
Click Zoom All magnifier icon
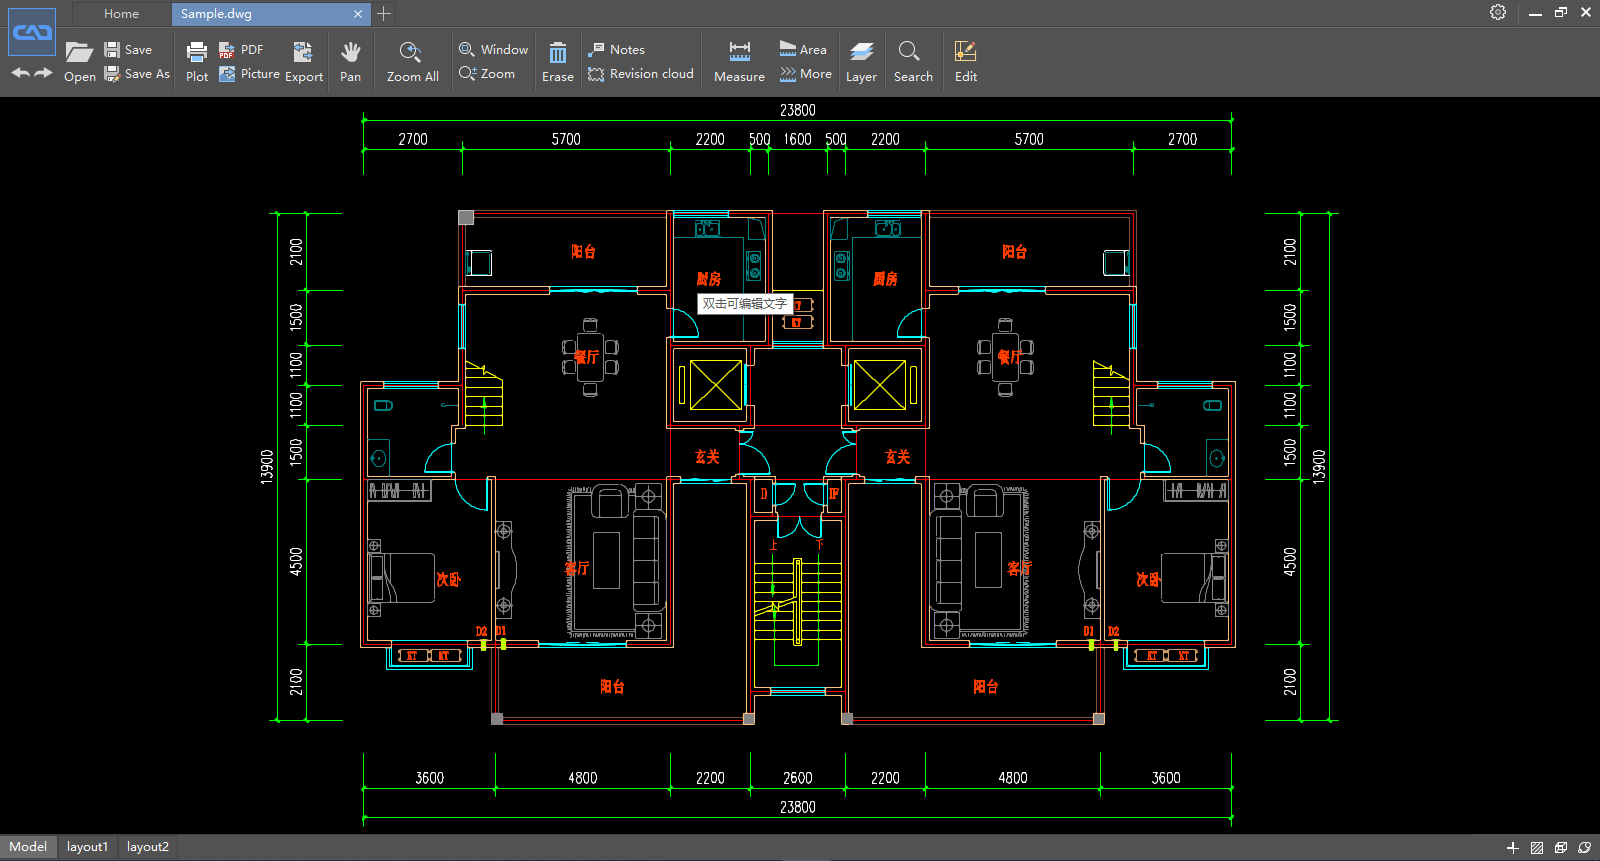pyautogui.click(x=411, y=53)
